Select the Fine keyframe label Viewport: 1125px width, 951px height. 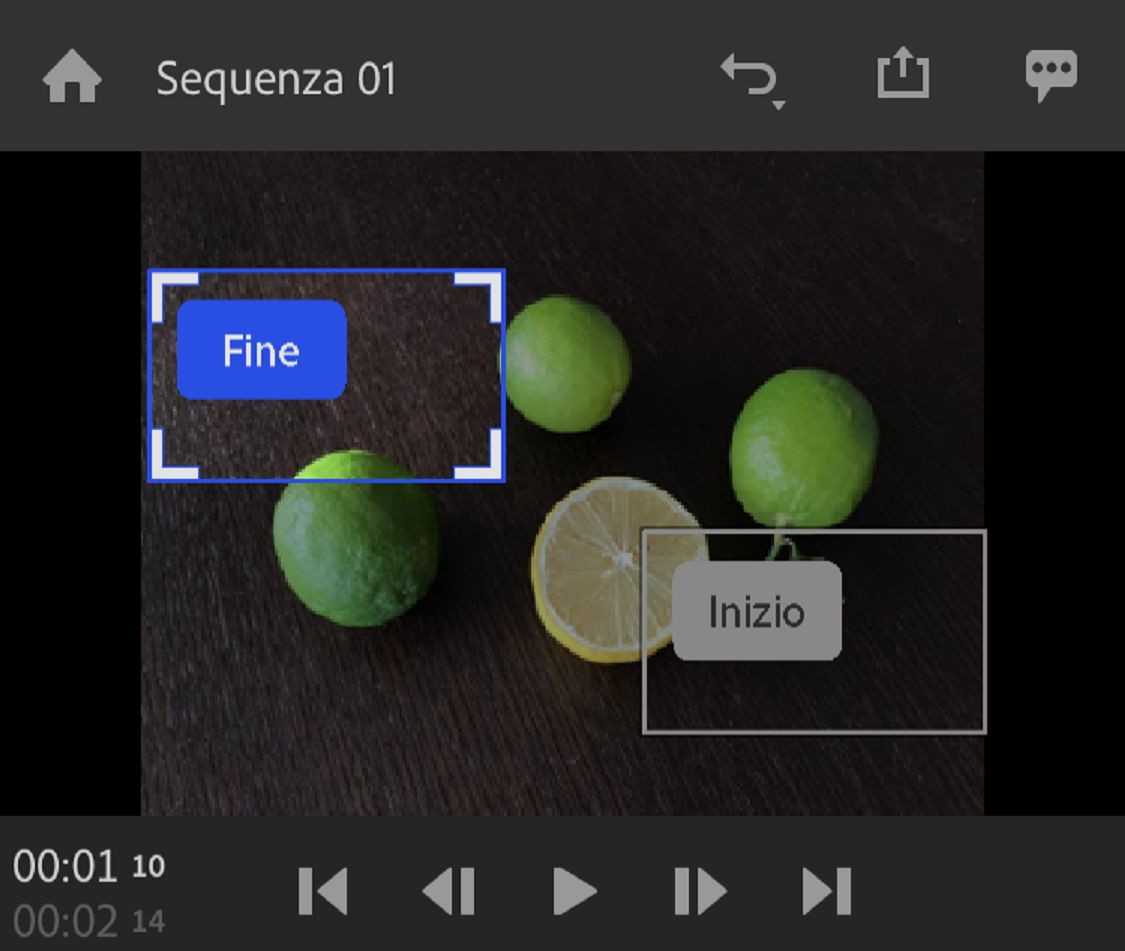click(260, 350)
